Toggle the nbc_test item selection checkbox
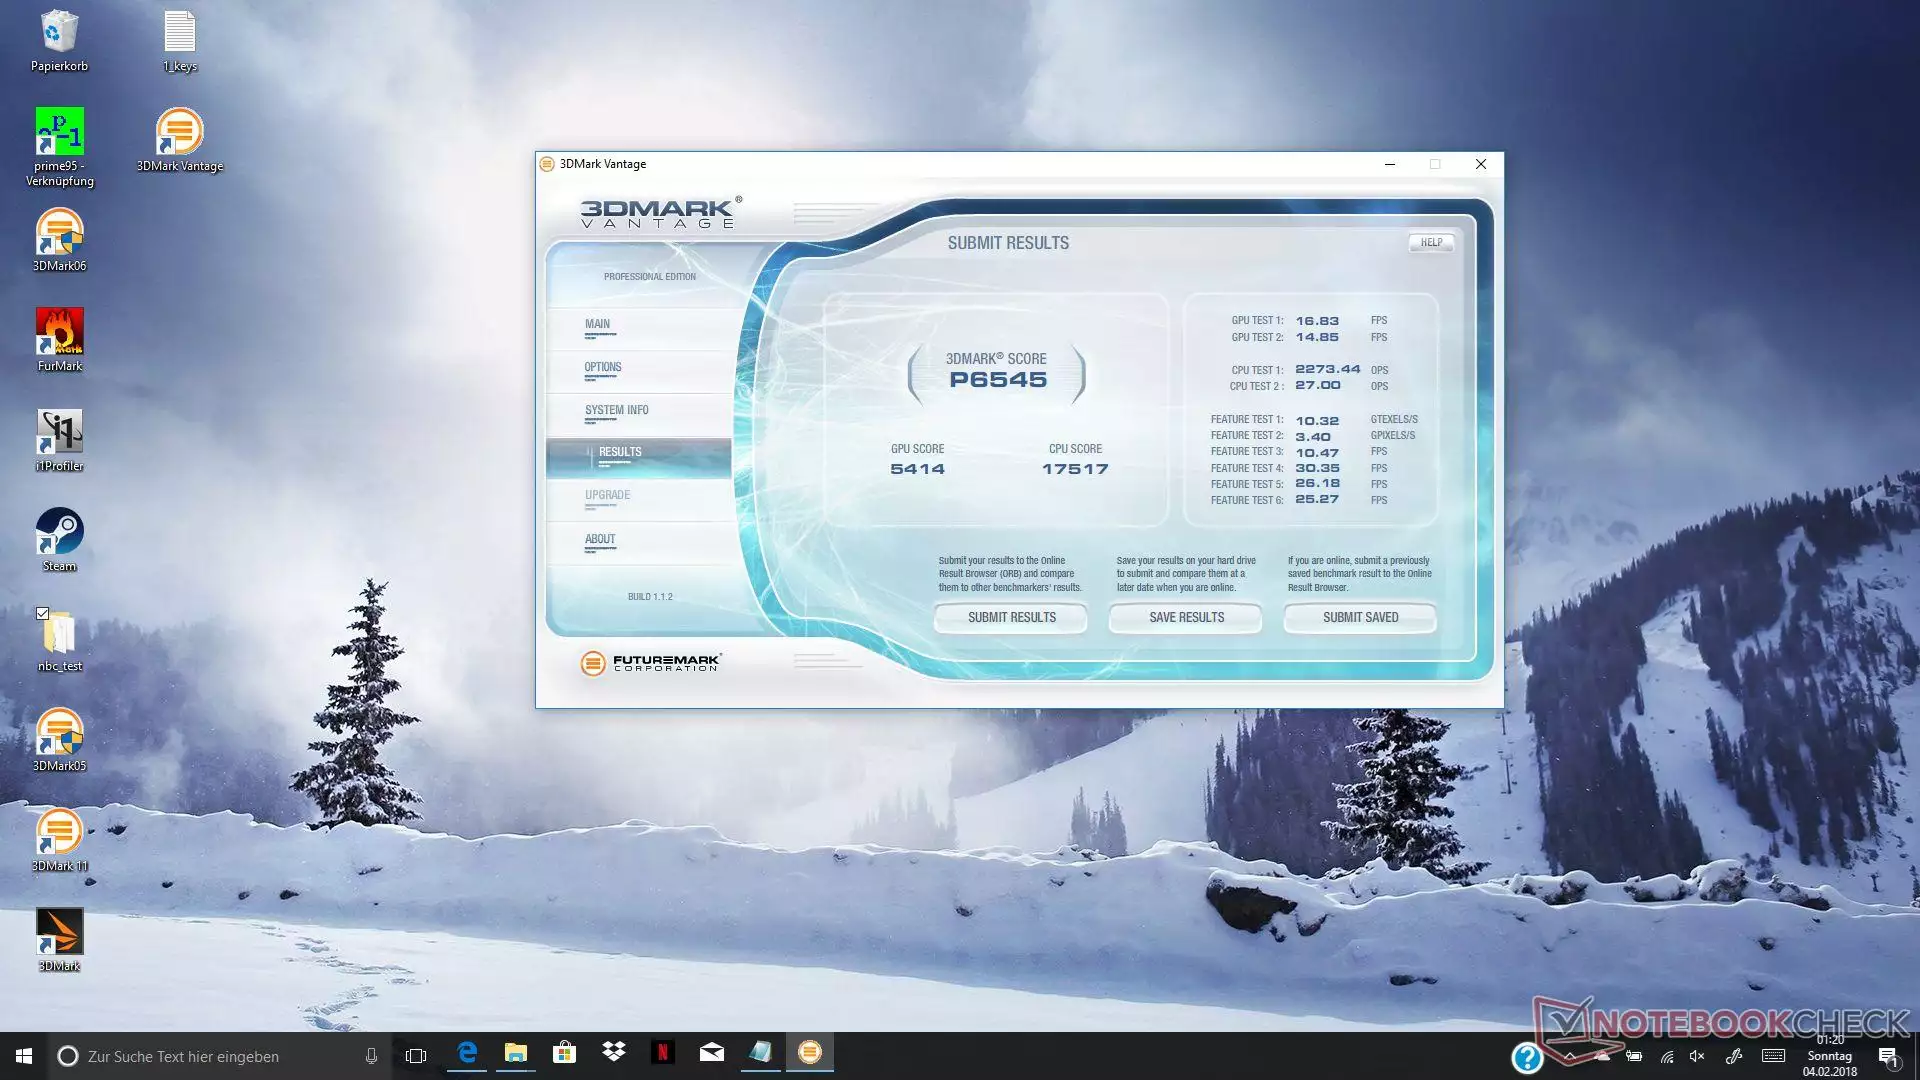 coord(42,613)
